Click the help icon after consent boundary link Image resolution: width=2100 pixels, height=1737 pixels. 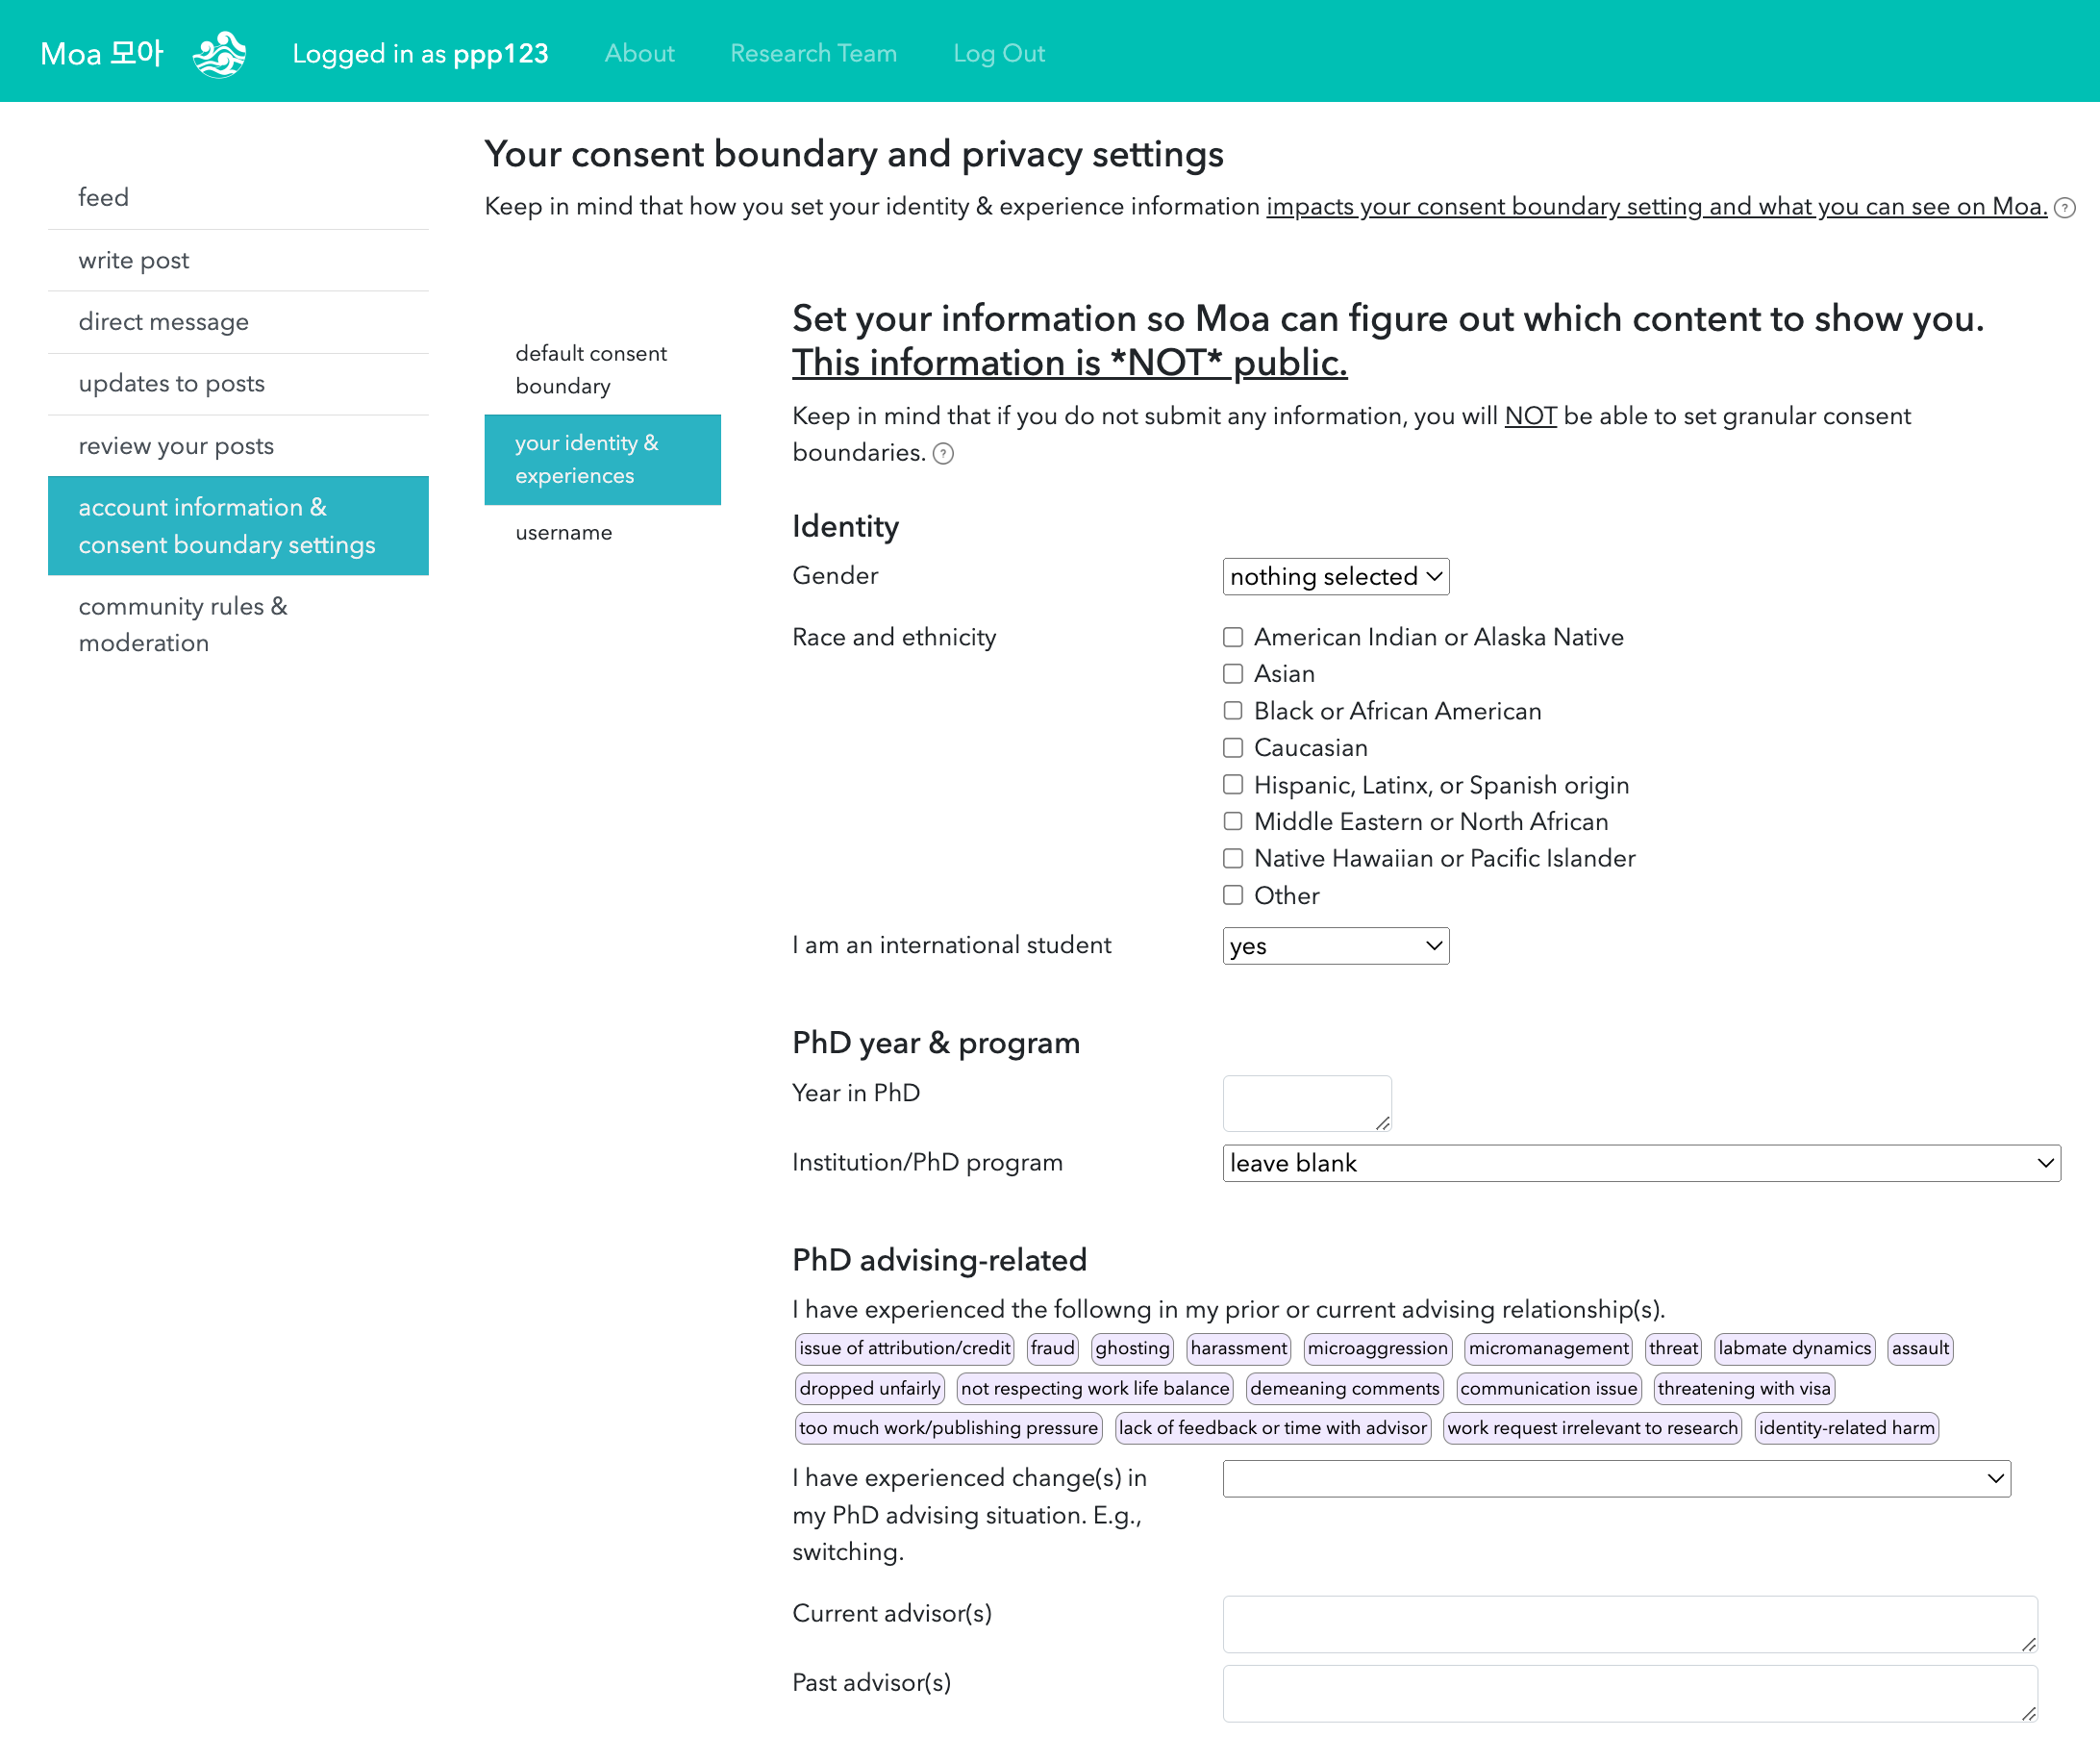pos(2064,208)
